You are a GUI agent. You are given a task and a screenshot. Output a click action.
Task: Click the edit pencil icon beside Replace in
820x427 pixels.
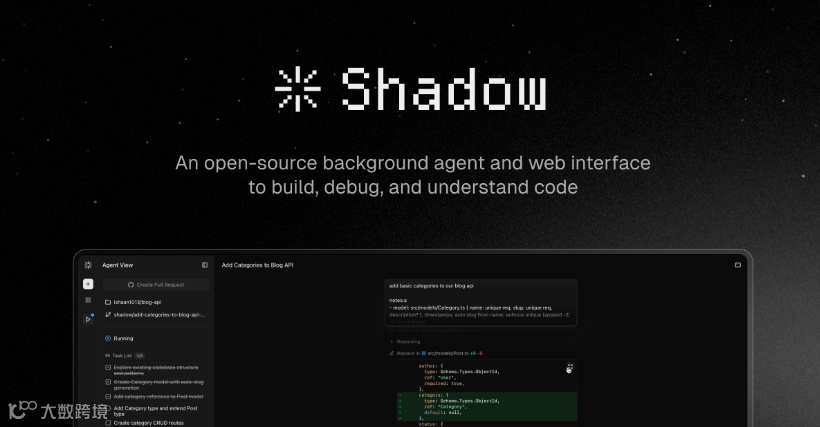[x=391, y=353]
